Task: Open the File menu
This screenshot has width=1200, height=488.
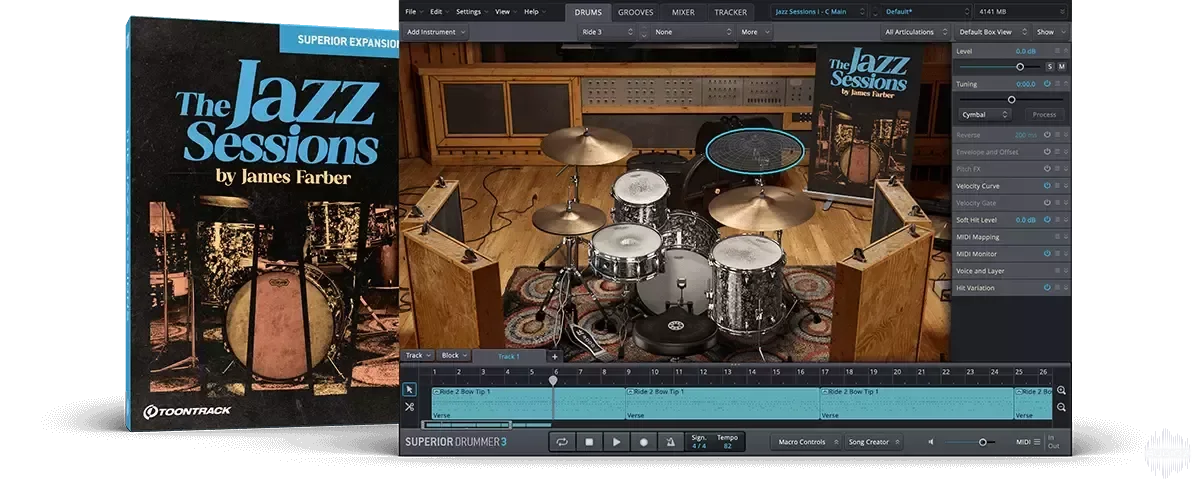Action: pos(413,12)
